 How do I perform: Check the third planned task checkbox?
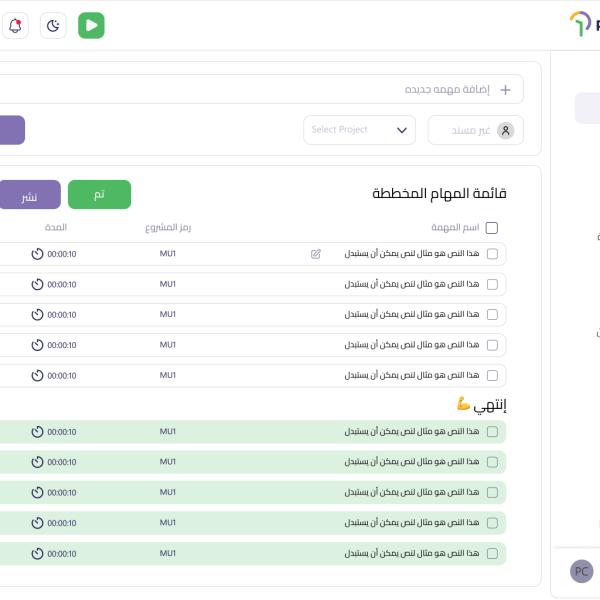click(x=492, y=315)
